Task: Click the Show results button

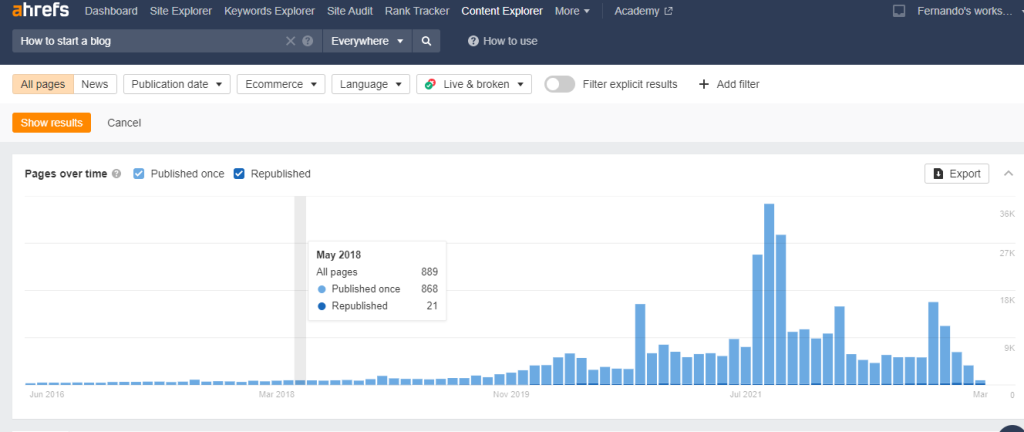Action: tap(52, 123)
